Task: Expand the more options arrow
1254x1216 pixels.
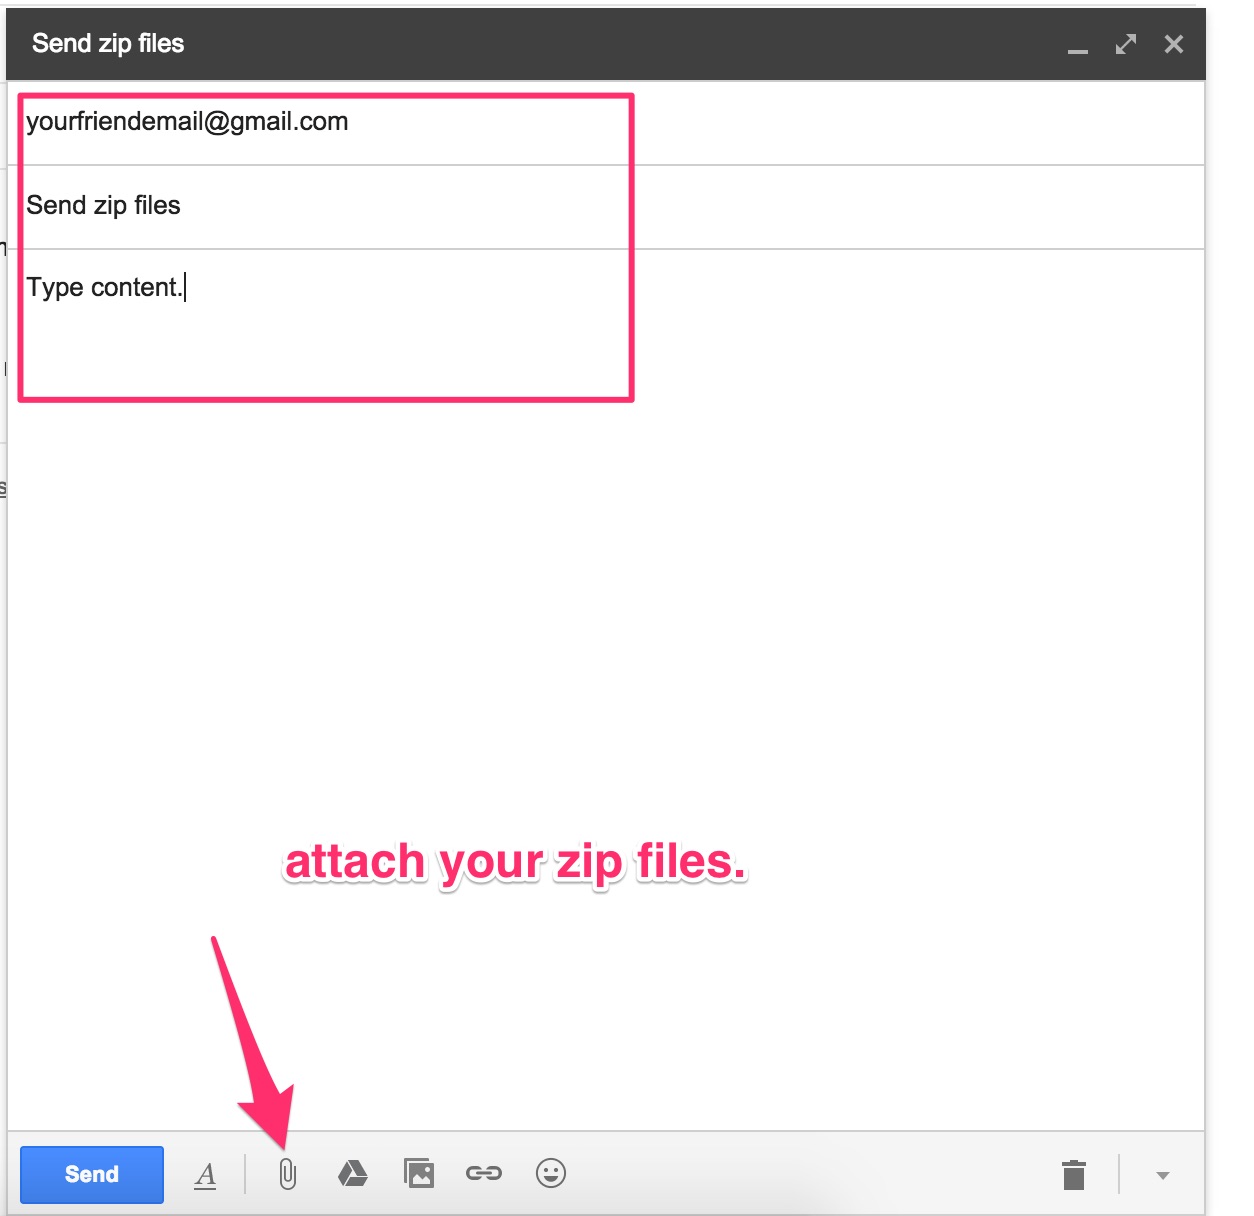Action: point(1162,1176)
